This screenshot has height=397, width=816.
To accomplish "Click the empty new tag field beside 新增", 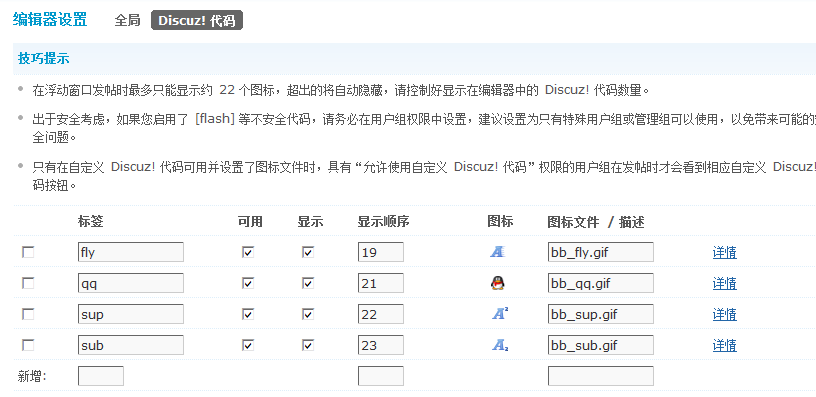I will (x=101, y=376).
